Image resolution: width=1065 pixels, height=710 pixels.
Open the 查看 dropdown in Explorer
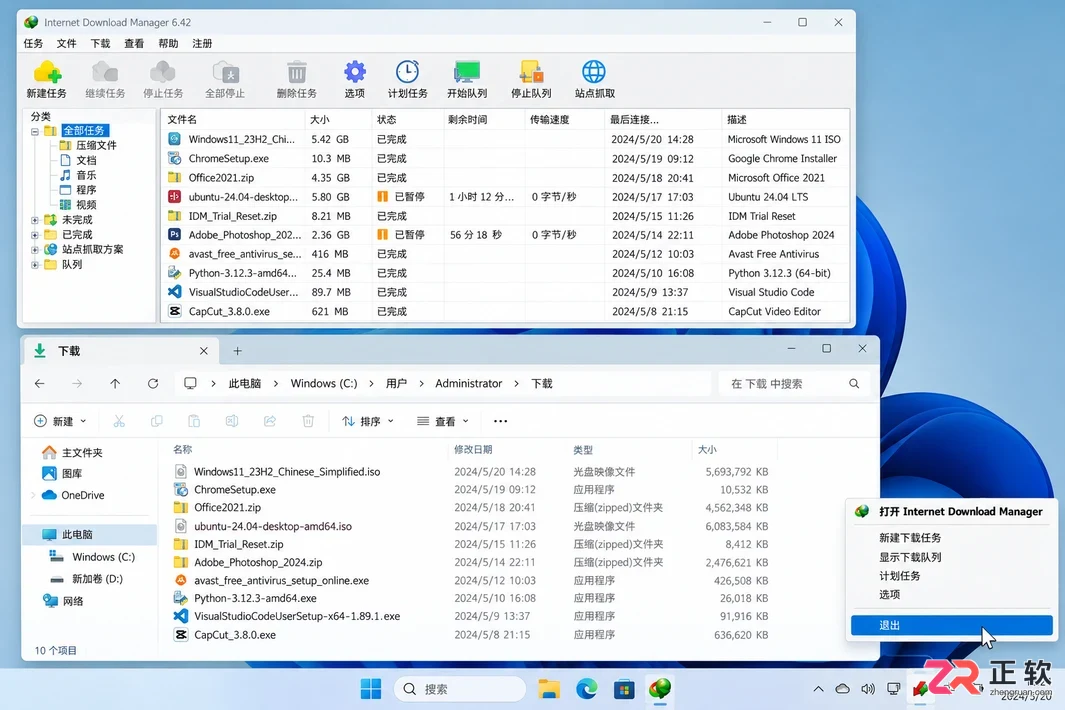point(443,421)
